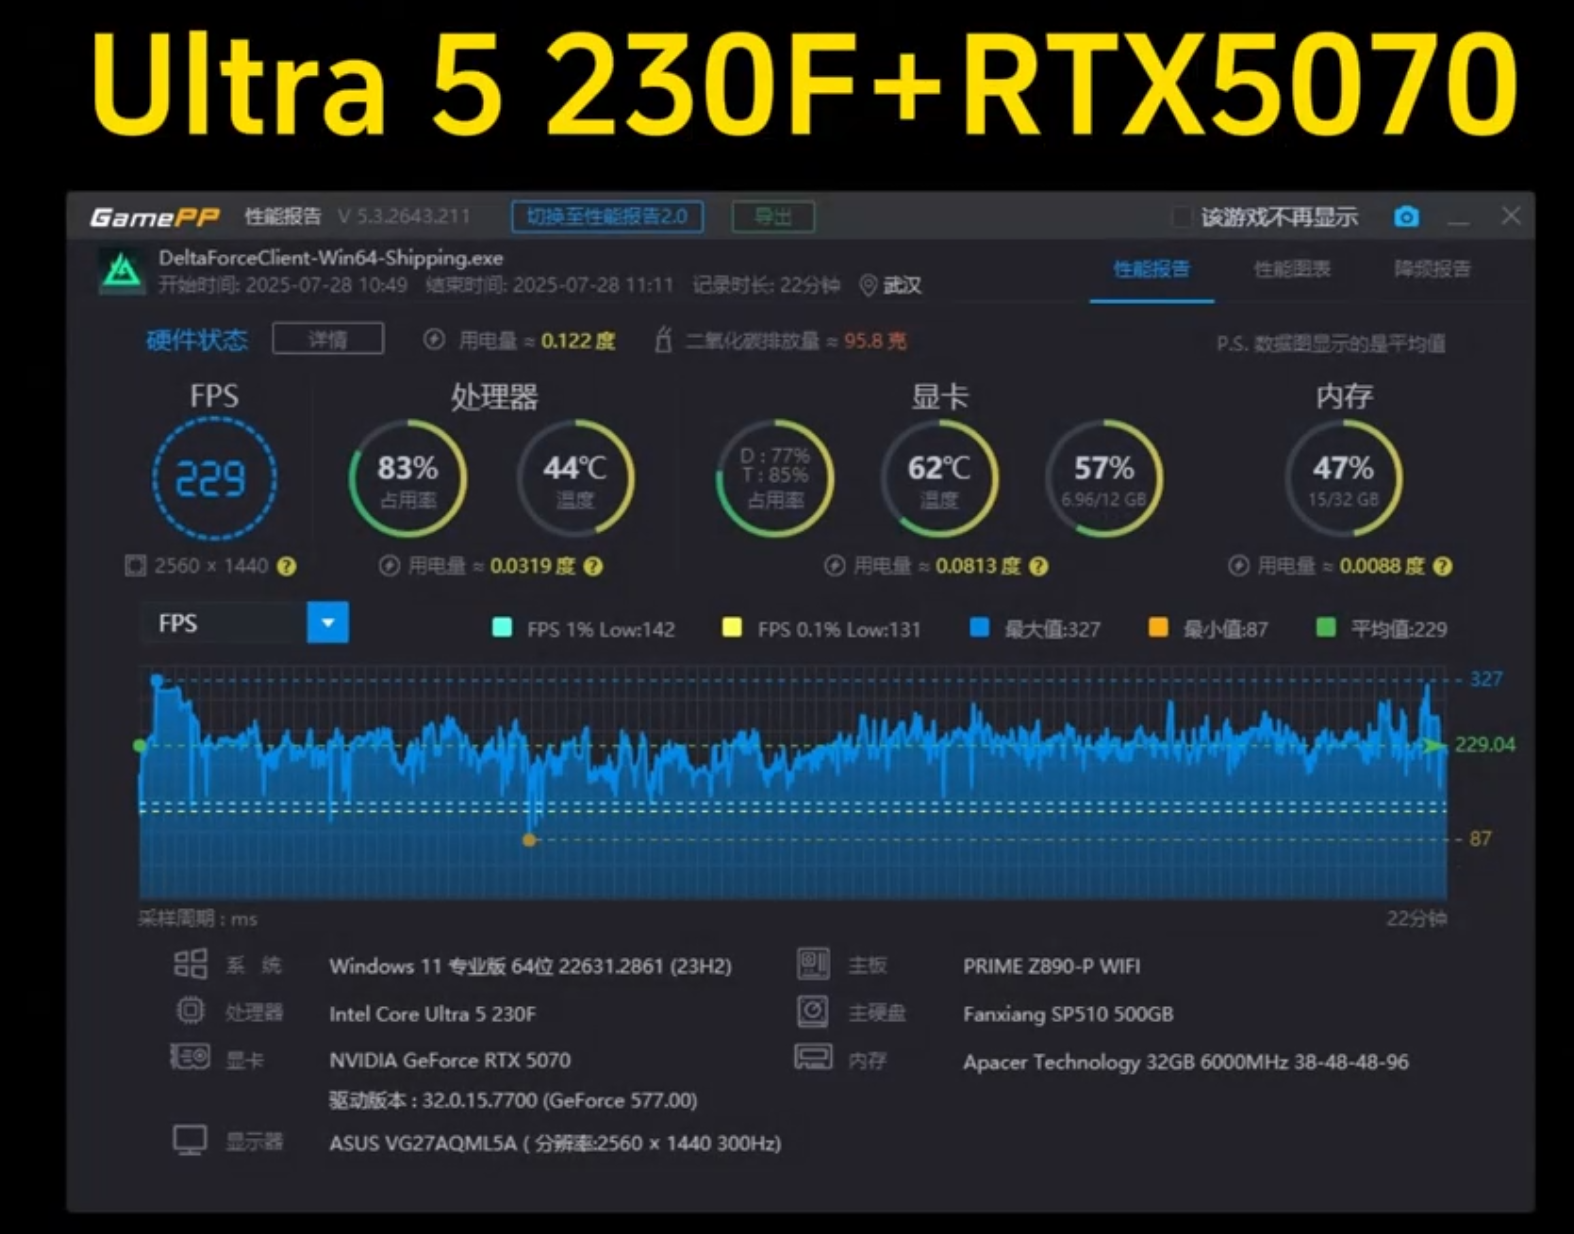This screenshot has height=1234, width=1574.
Task: Open the help icon next to 2560 x 1440
Action: 287,566
